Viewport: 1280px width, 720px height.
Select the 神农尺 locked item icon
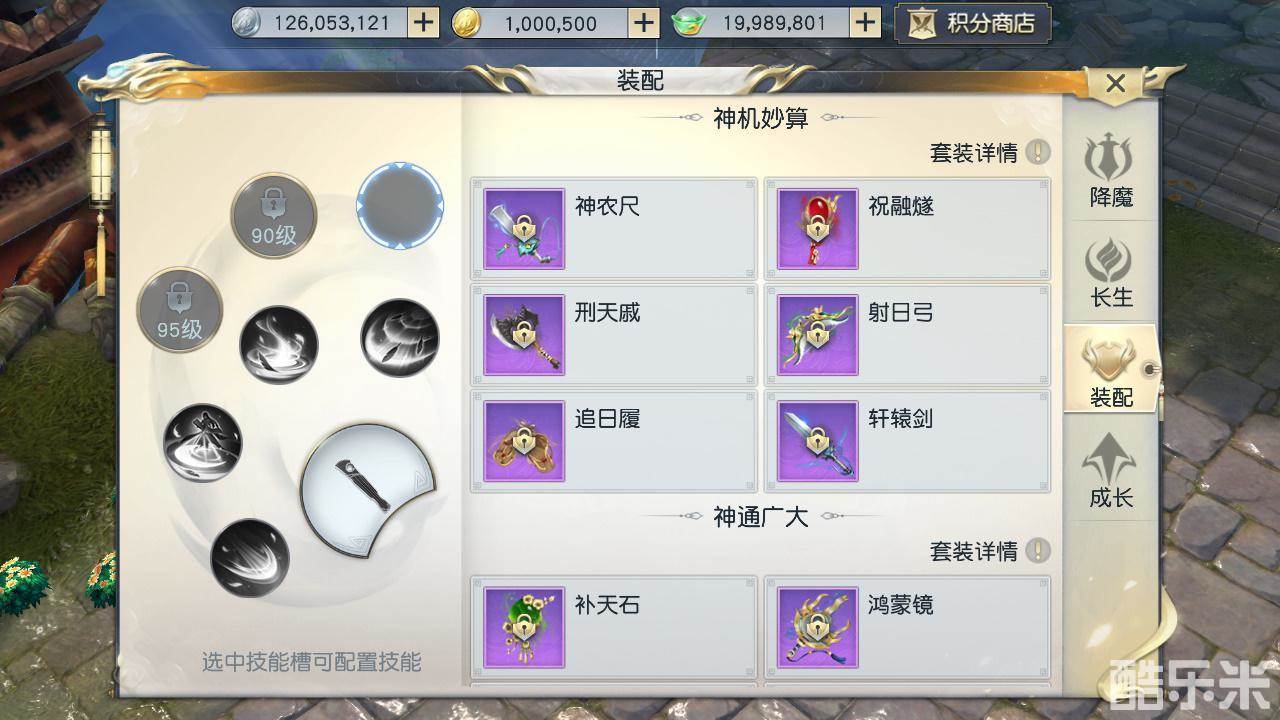tap(524, 229)
